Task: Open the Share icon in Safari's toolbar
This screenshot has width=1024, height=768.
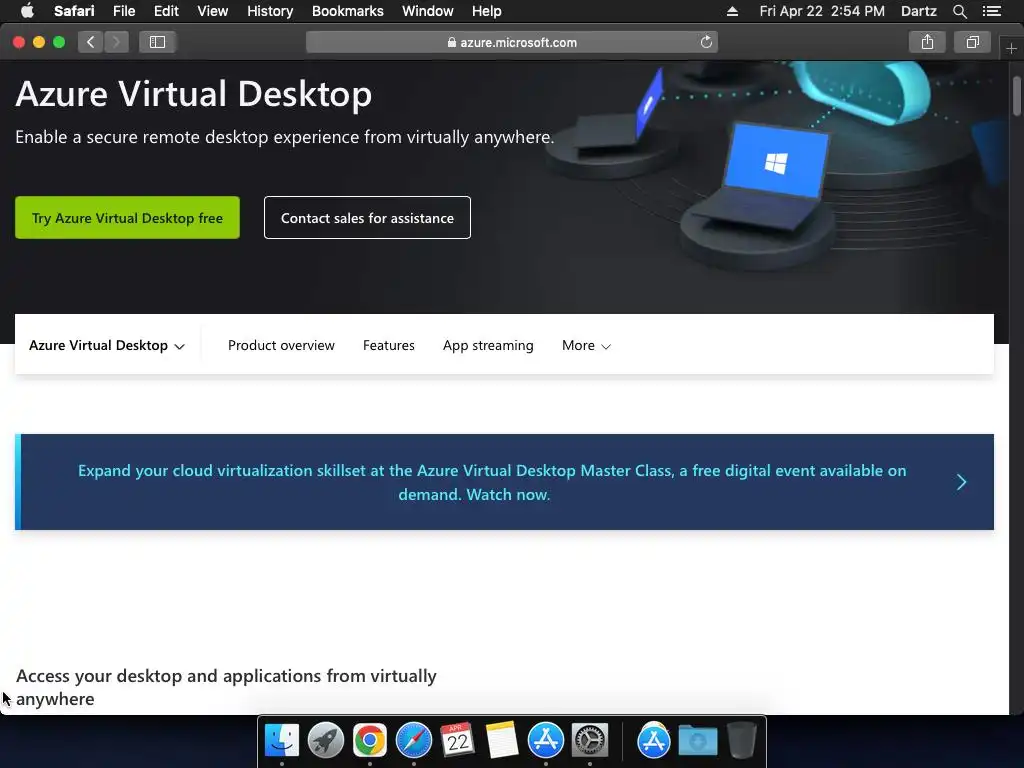Action: coord(927,42)
